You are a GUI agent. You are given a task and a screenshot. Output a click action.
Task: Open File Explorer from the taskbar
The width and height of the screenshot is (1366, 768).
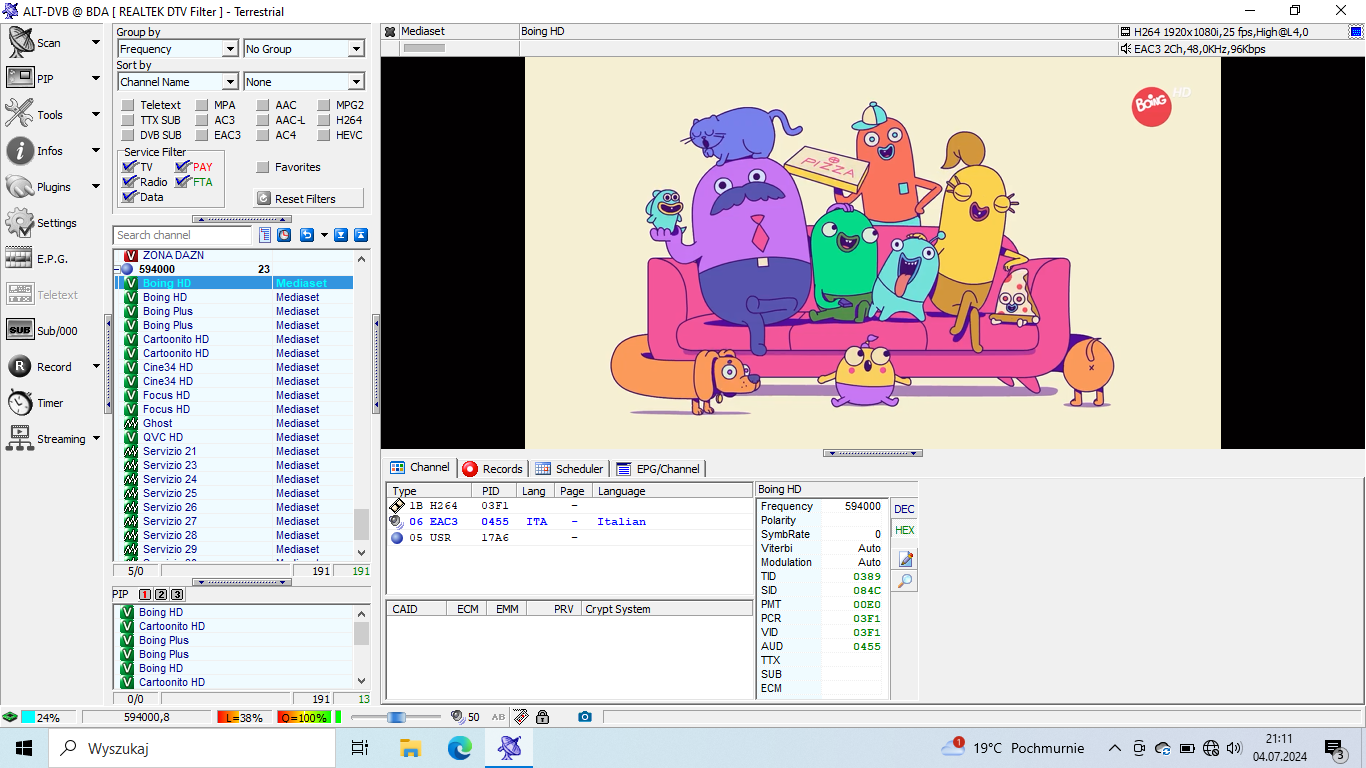[410, 747]
